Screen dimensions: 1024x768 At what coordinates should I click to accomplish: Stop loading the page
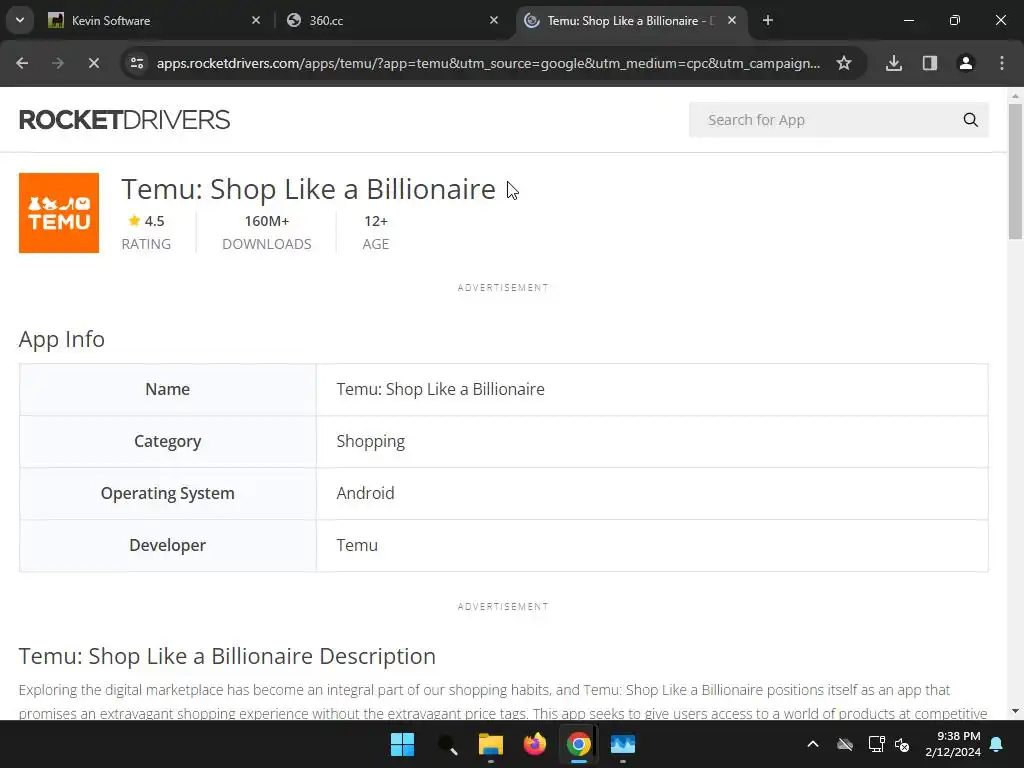click(93, 63)
